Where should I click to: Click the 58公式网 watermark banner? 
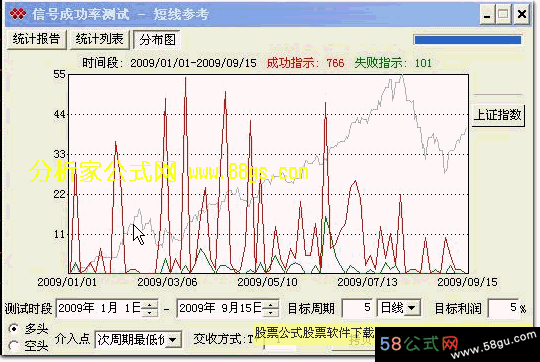(457, 344)
